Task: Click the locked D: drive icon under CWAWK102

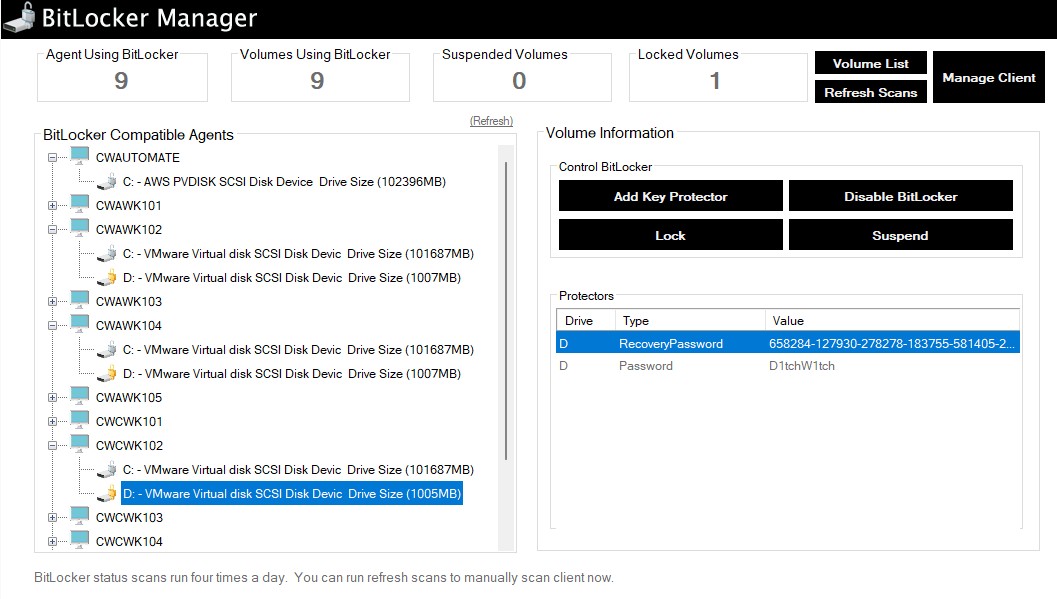Action: click(106, 278)
